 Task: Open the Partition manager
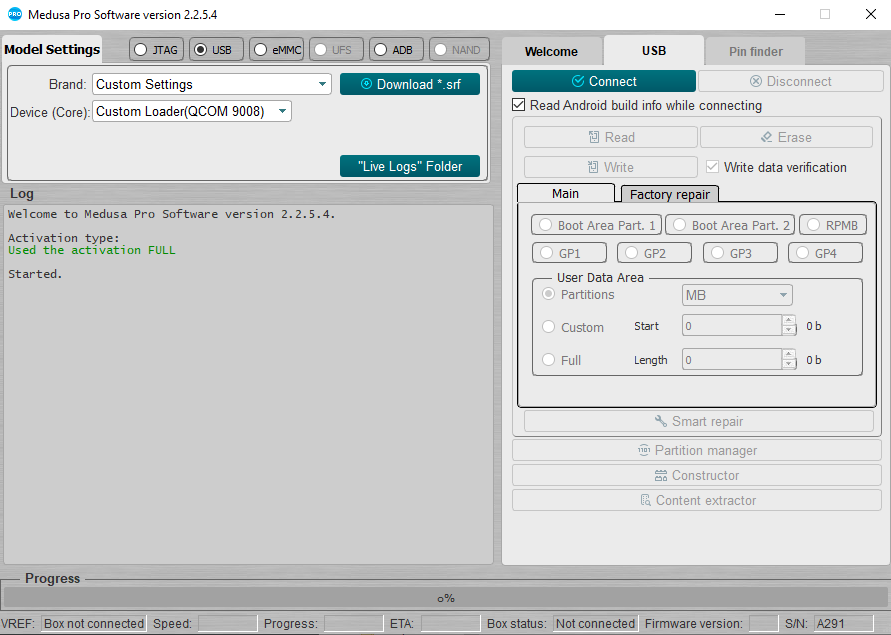click(x=697, y=450)
